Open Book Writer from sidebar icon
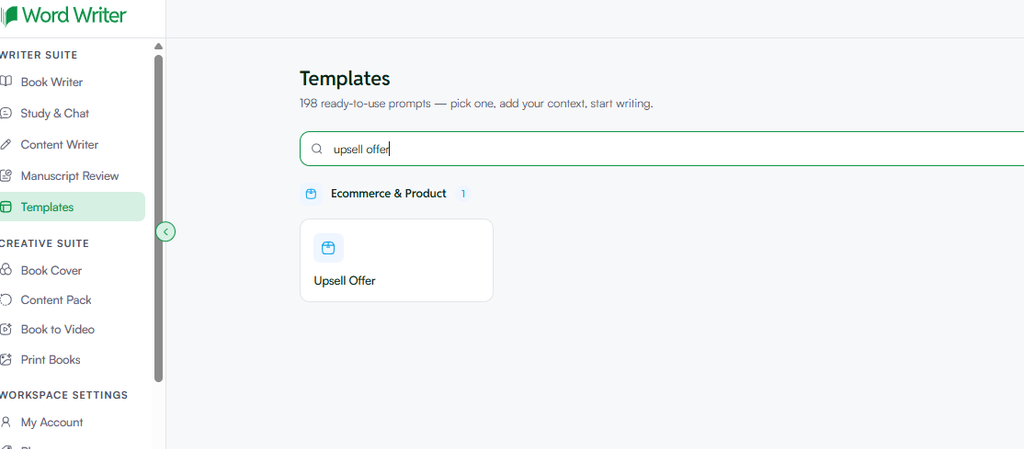The width and height of the screenshot is (1024, 449). 6,82
